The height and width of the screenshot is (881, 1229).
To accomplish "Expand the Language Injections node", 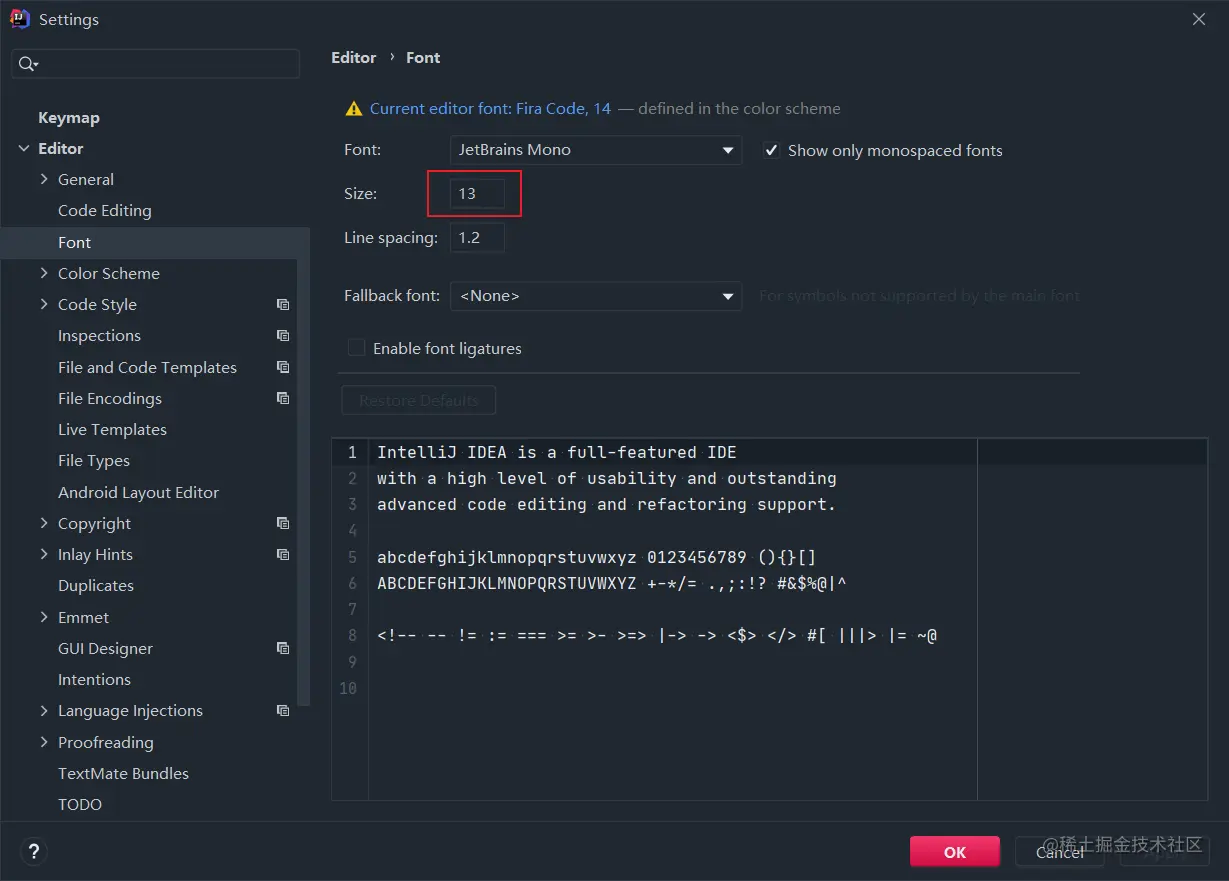I will click(x=44, y=710).
